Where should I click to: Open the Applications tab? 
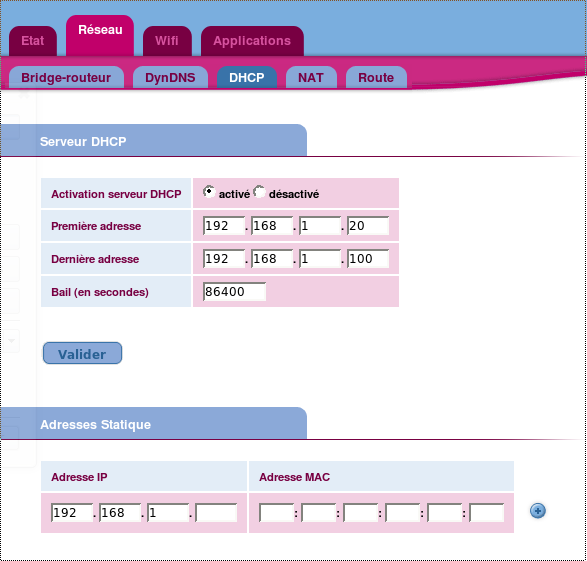click(252, 40)
